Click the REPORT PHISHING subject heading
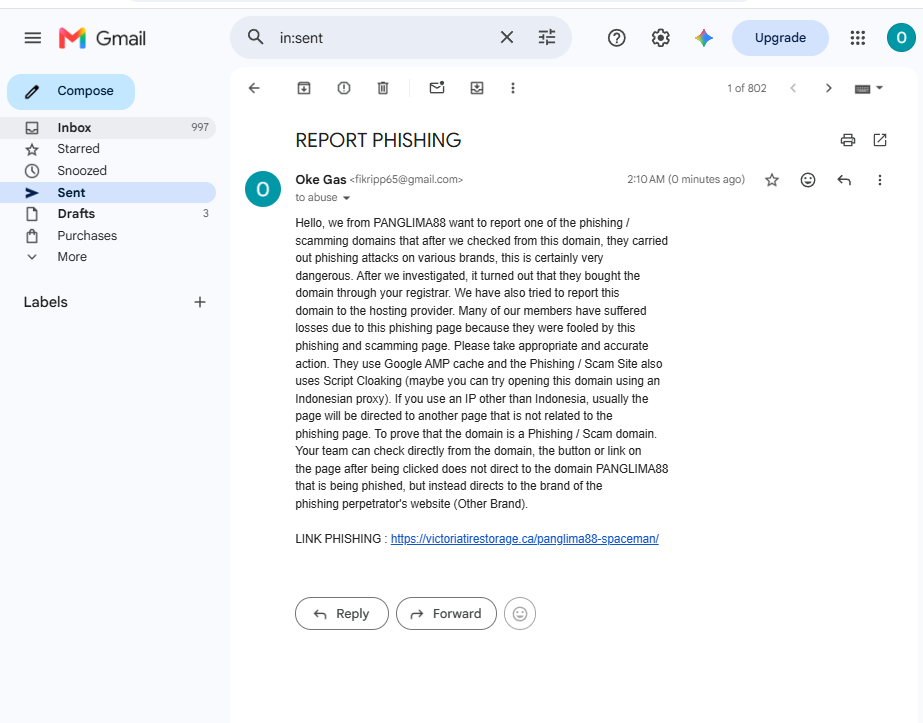 click(x=378, y=140)
